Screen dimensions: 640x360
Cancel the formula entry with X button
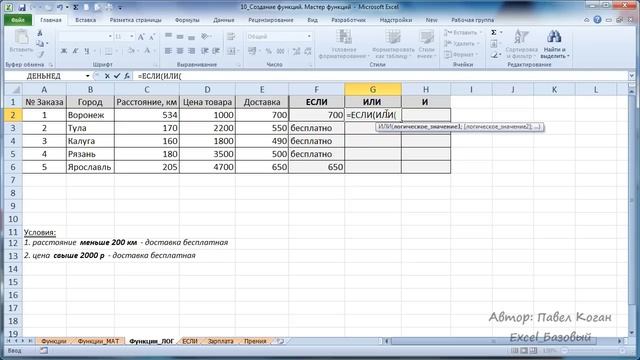(107, 76)
